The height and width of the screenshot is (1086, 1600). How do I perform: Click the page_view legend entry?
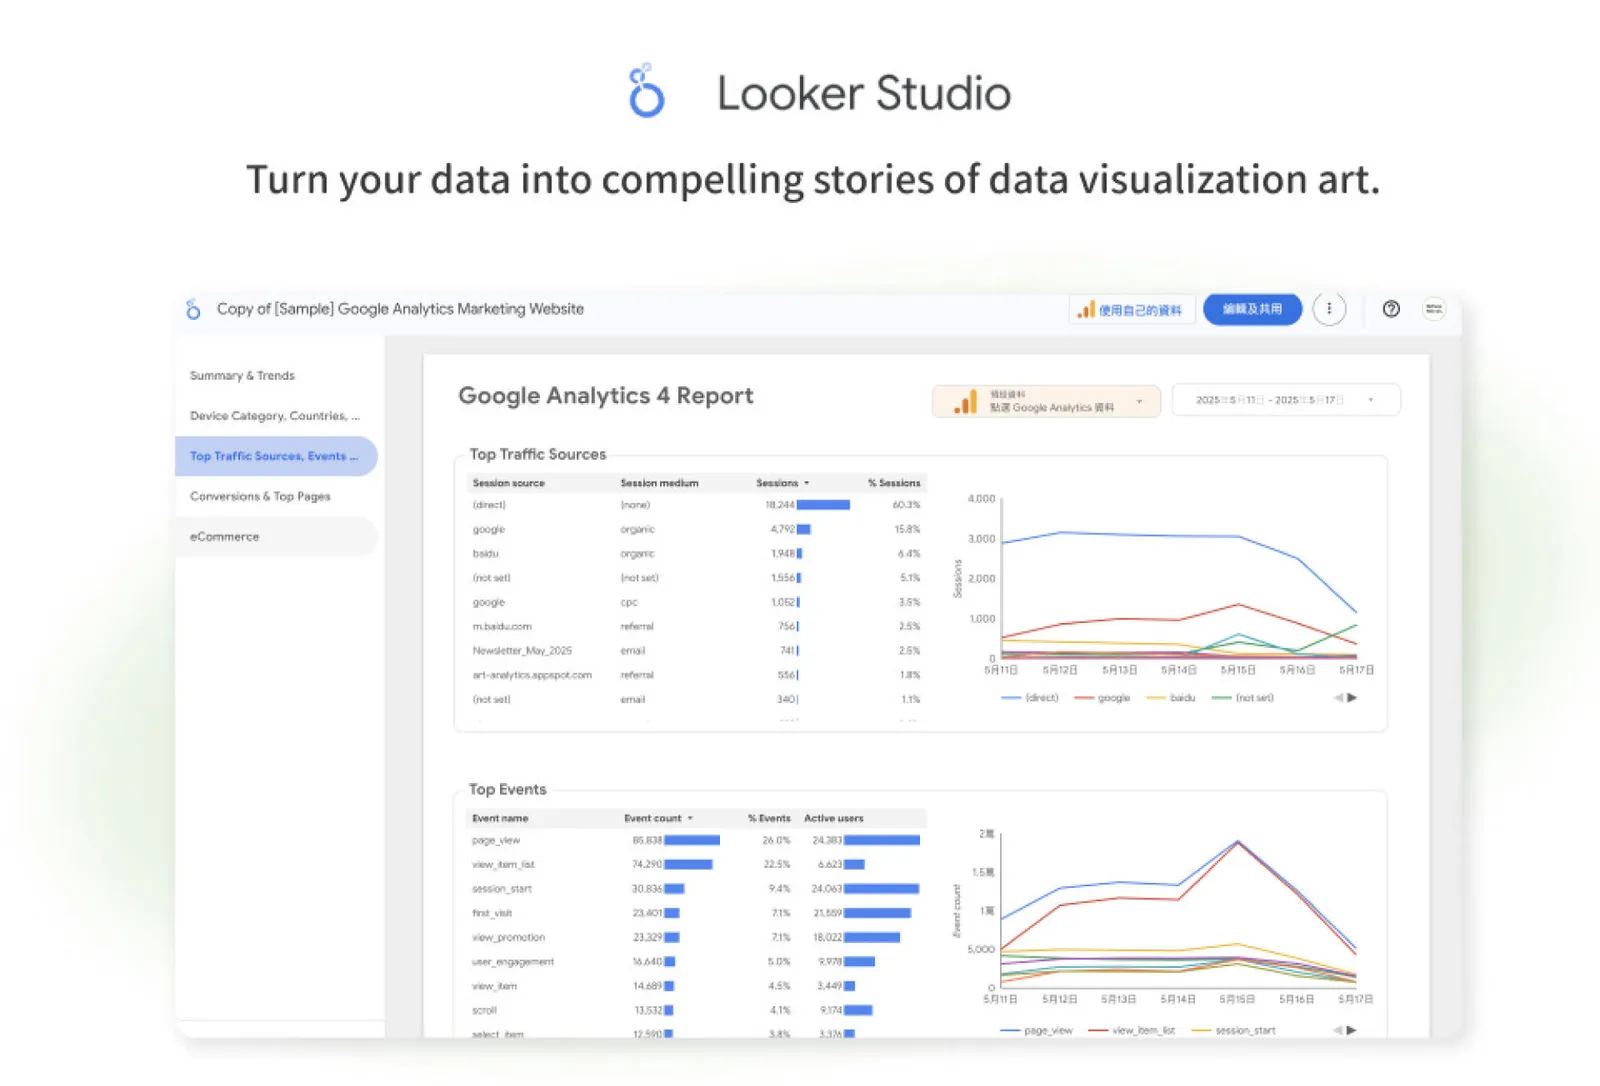pos(1037,1030)
